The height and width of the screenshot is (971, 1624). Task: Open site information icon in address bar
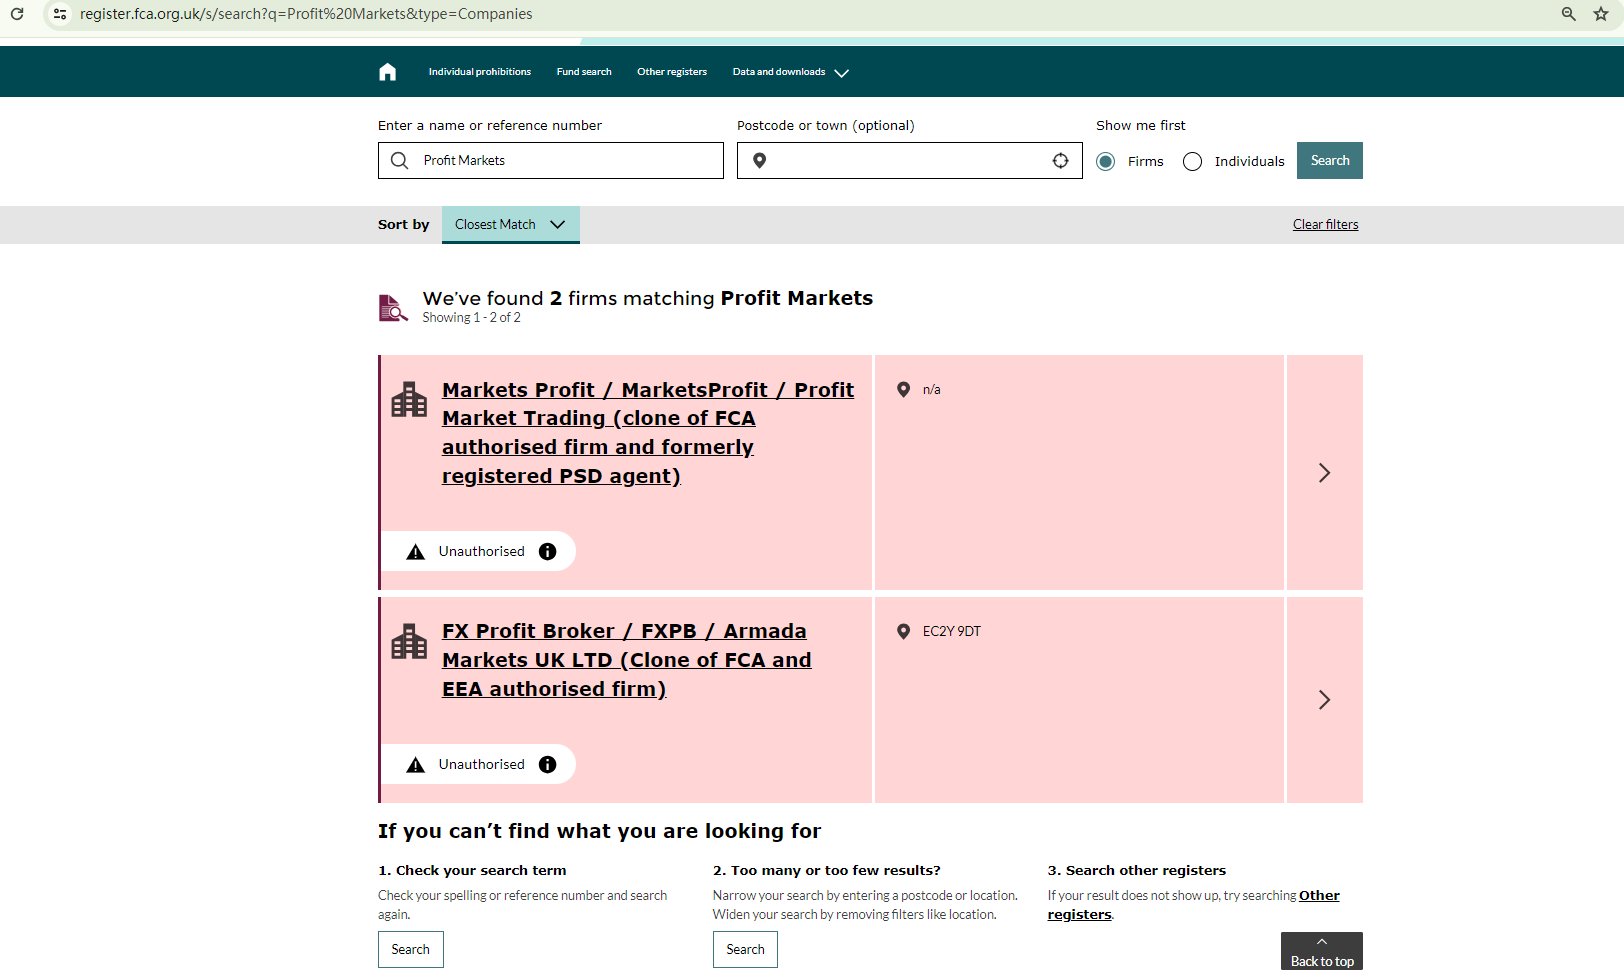(60, 14)
